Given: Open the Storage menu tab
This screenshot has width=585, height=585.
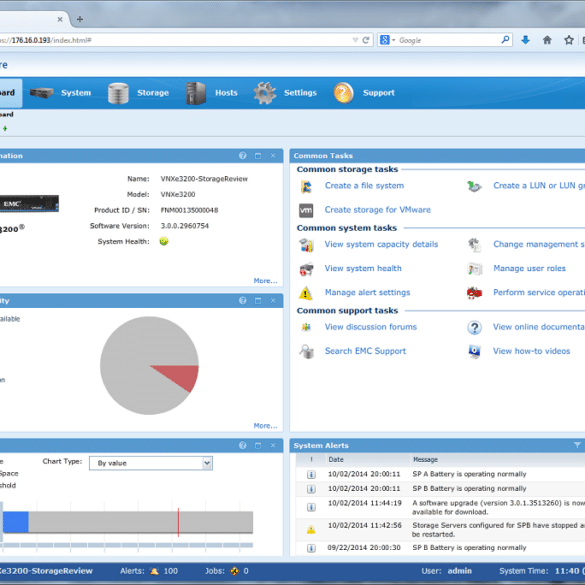Looking at the screenshot, I should click(x=153, y=93).
